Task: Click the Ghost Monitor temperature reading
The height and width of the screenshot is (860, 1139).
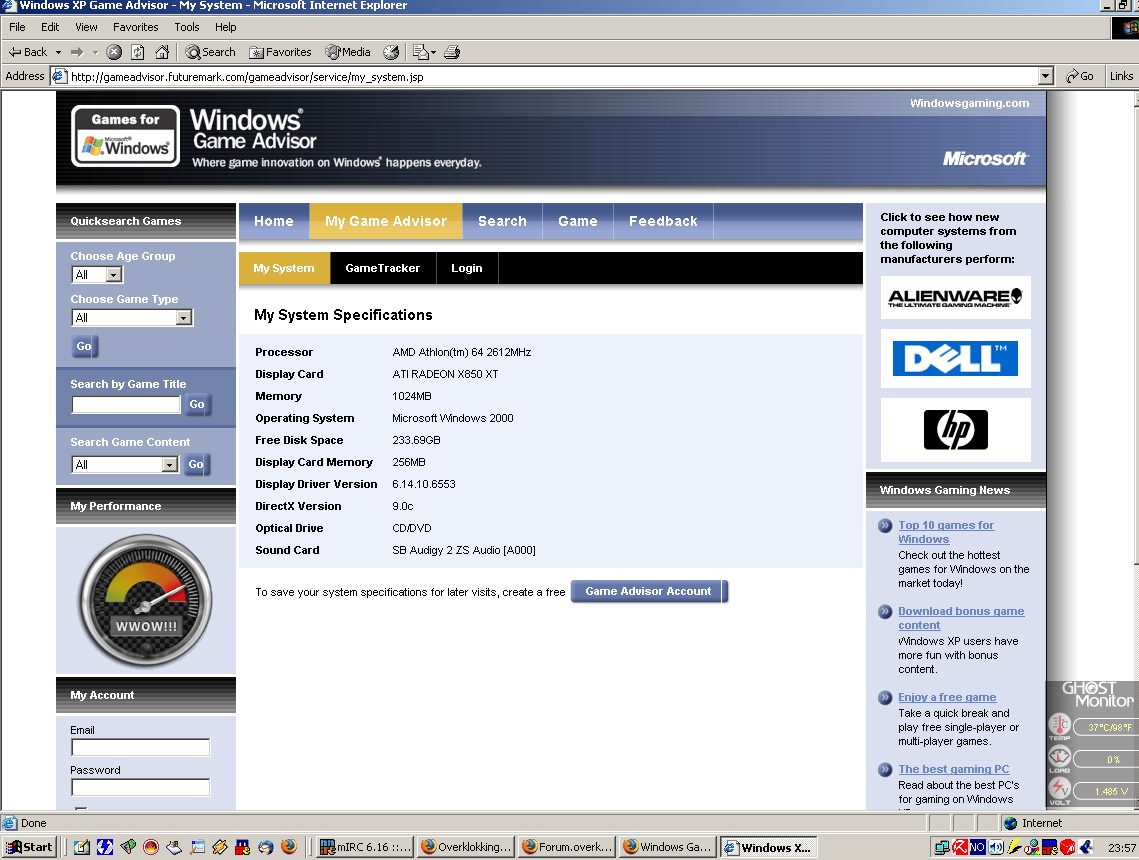Action: click(x=1106, y=726)
